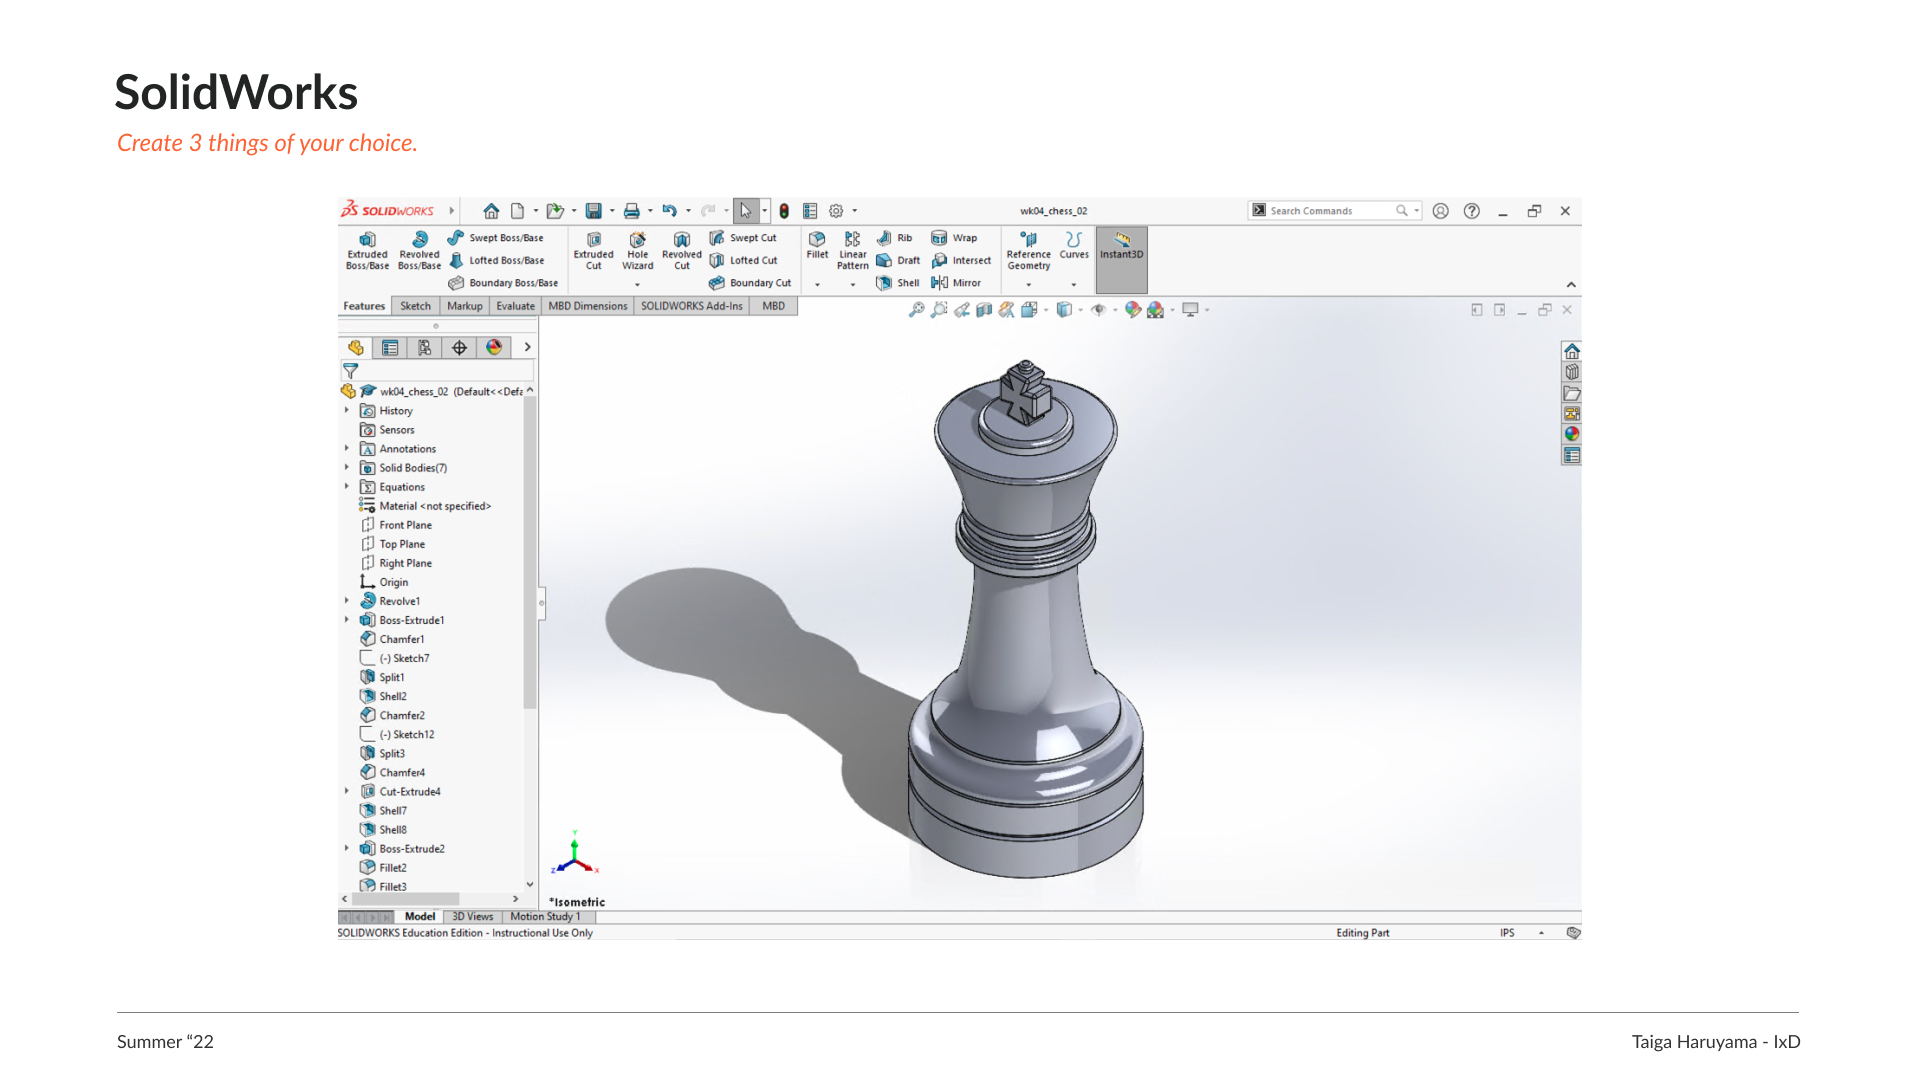Click the Appearances color wheel in task pane
This screenshot has height=1080, width=1920.
[x=1572, y=434]
